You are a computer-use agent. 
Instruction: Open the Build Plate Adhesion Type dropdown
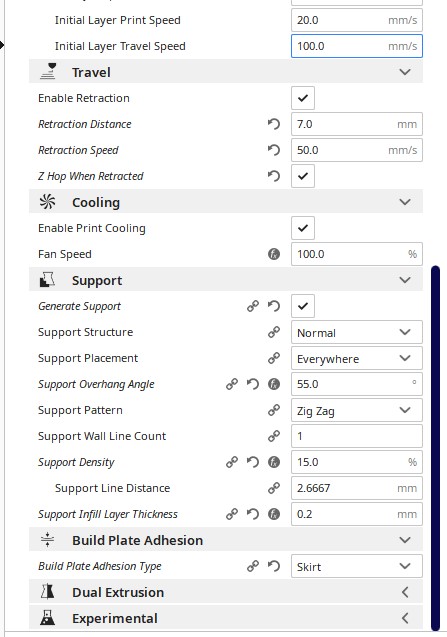(x=357, y=566)
